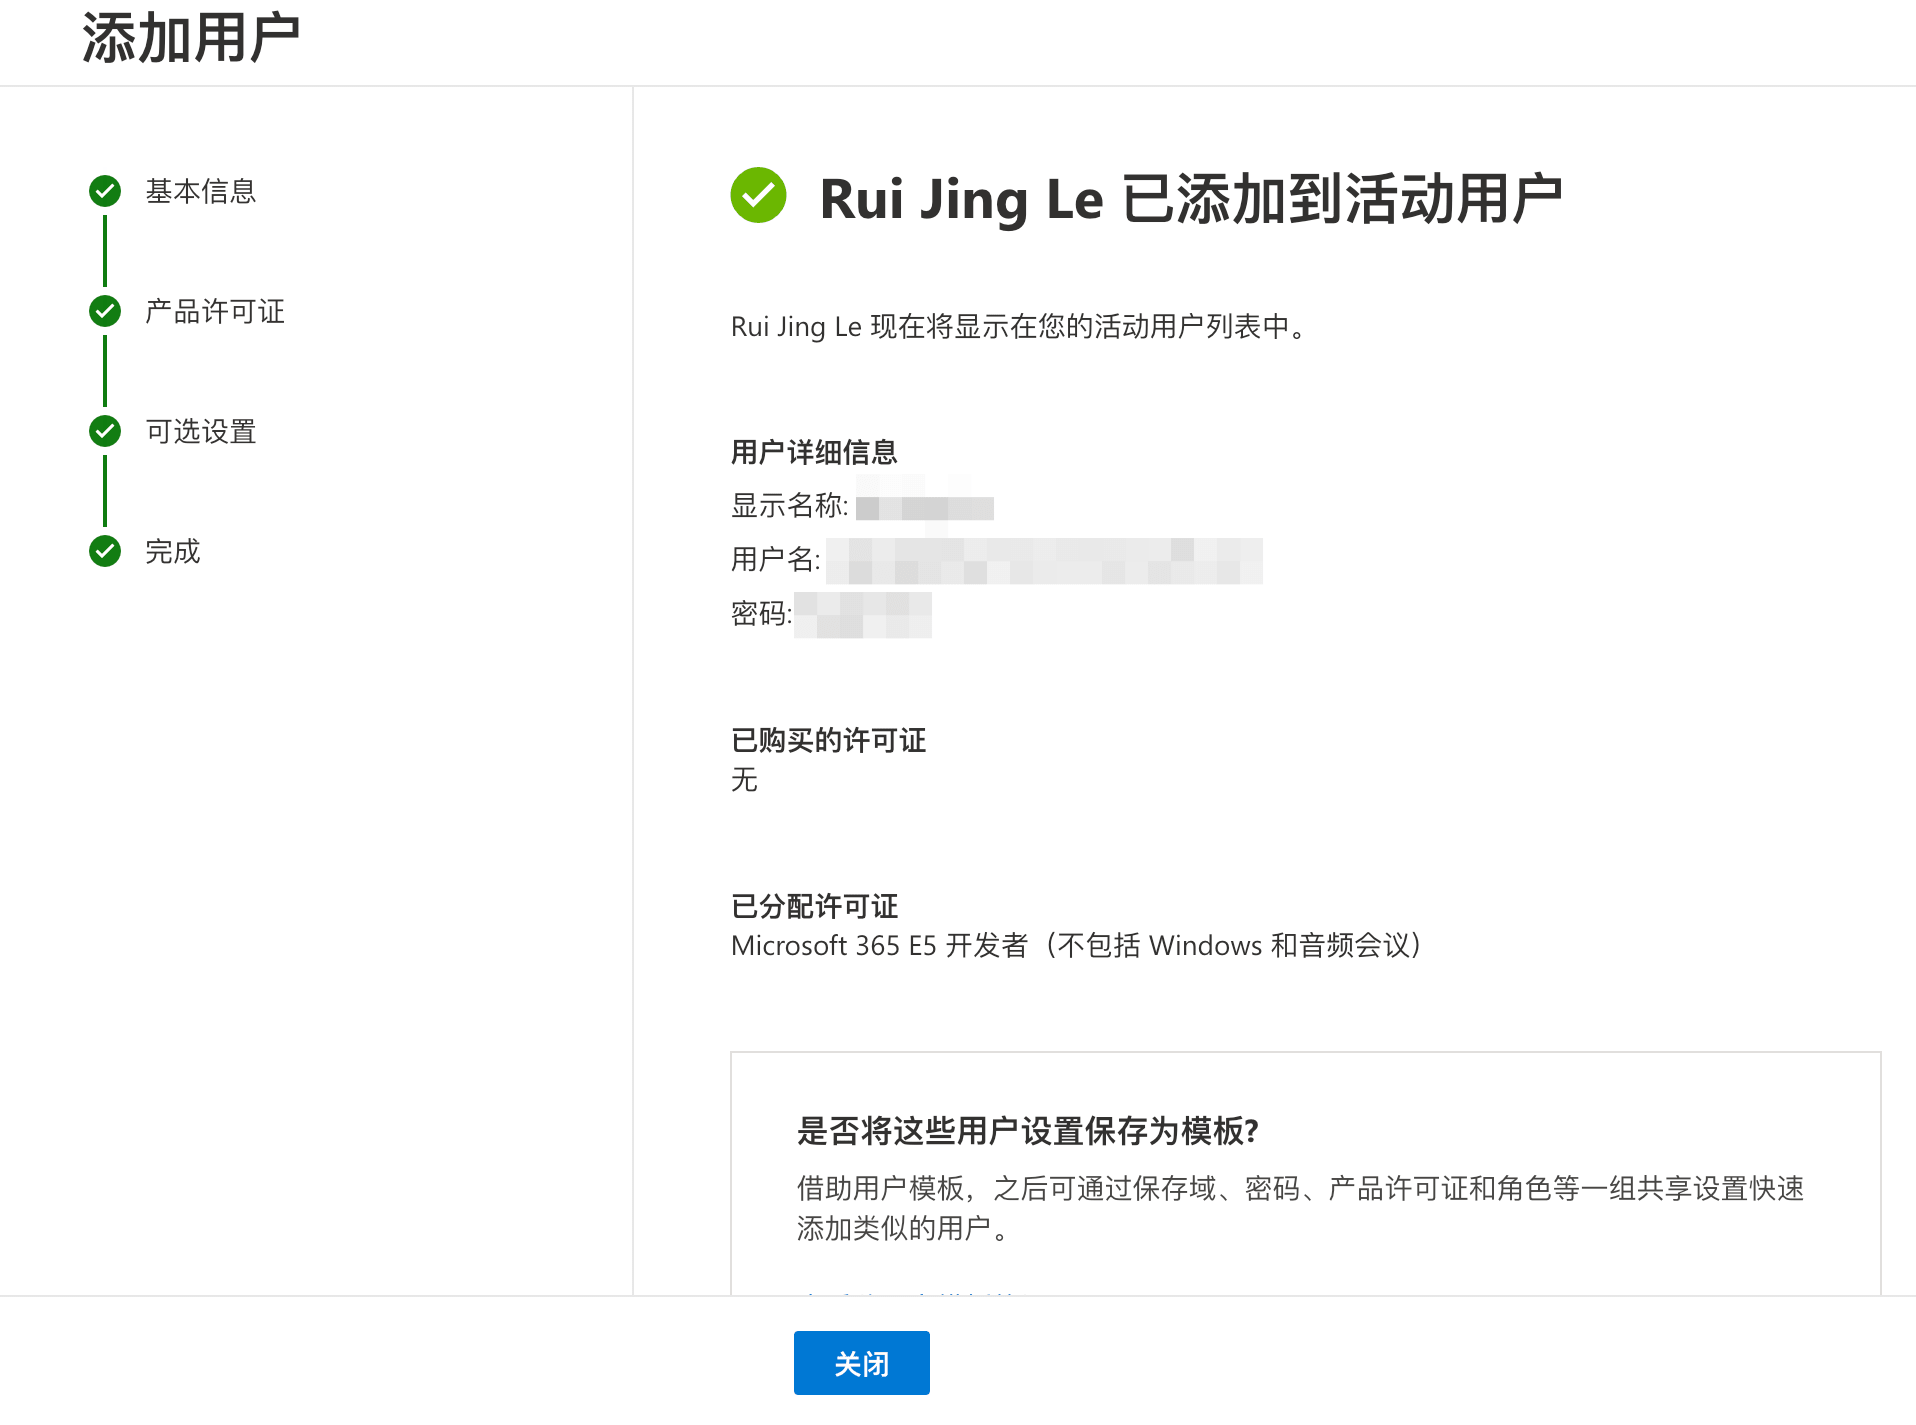Click the 已分配许可证 section heading
This screenshot has height=1425, width=1916.
tap(814, 906)
